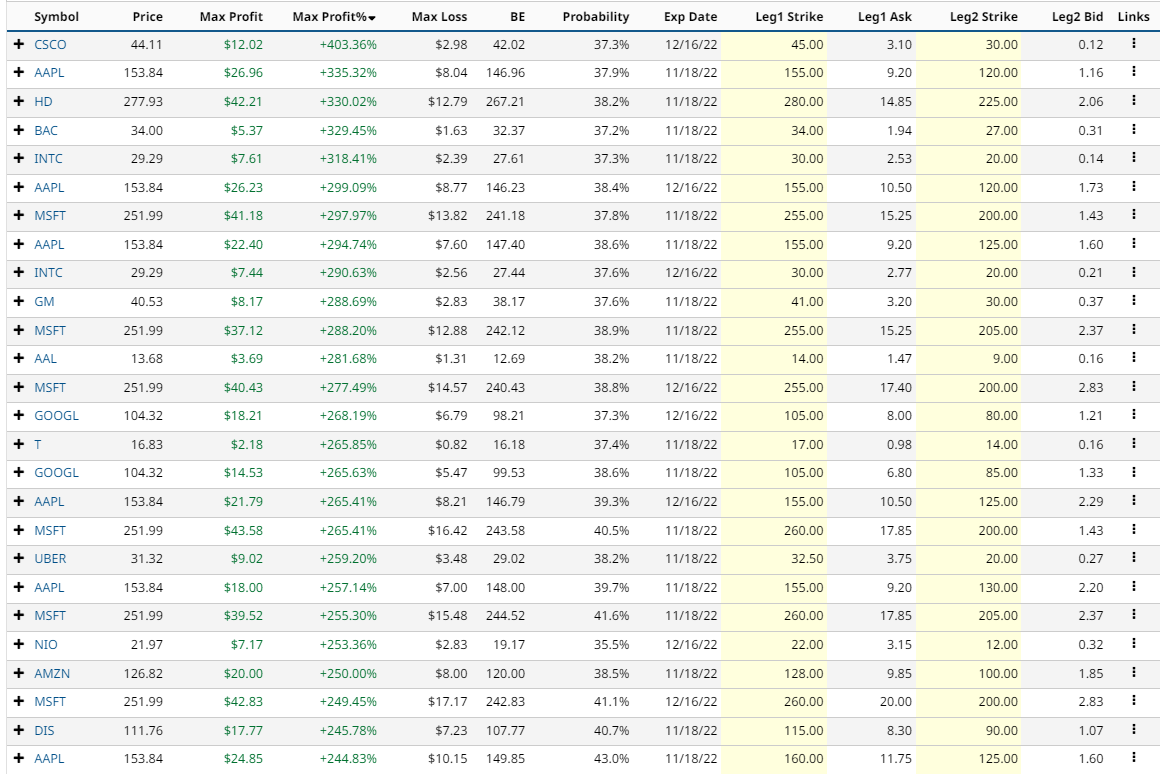Open the three-dot menu for GM row
This screenshot has width=1160, height=774.
(x=1133, y=301)
